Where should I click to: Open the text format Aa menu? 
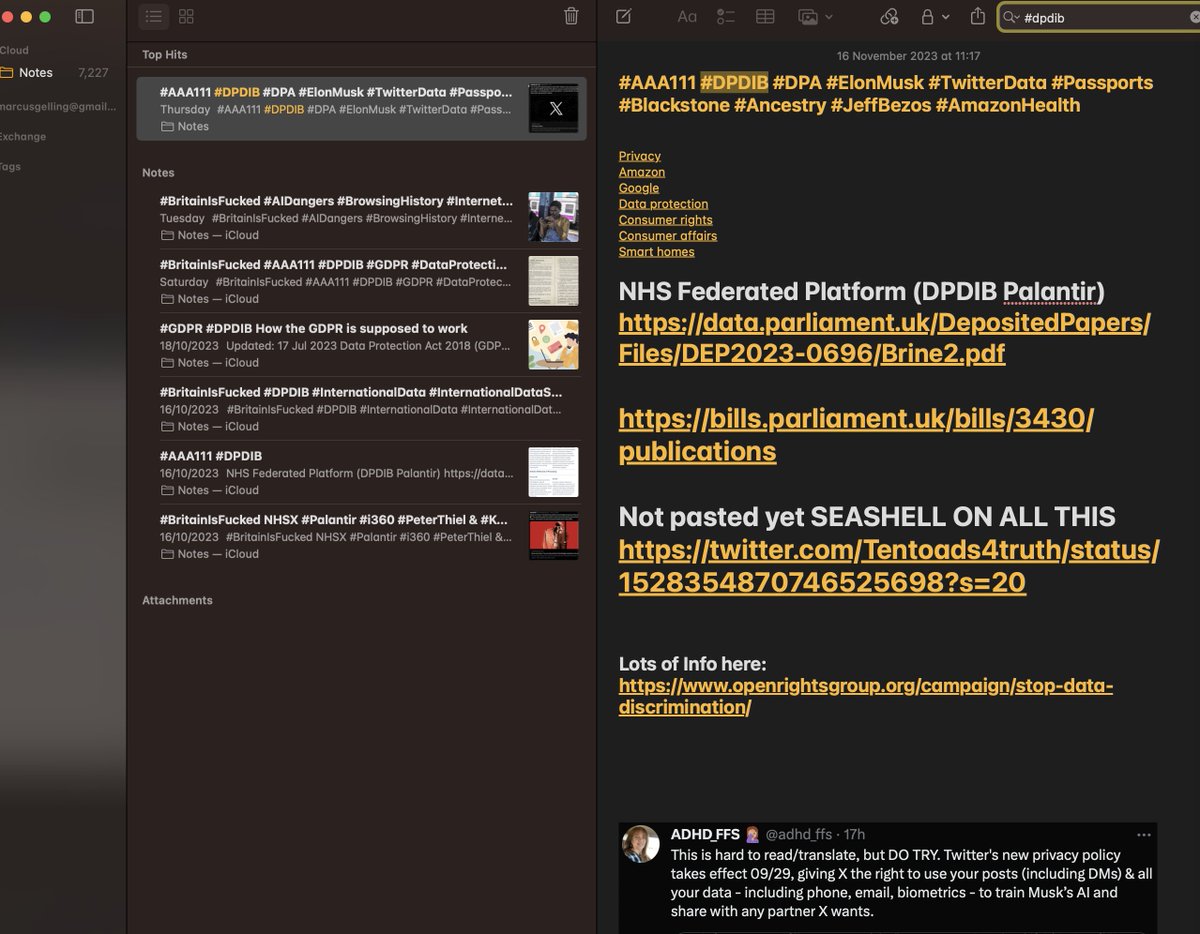point(687,17)
